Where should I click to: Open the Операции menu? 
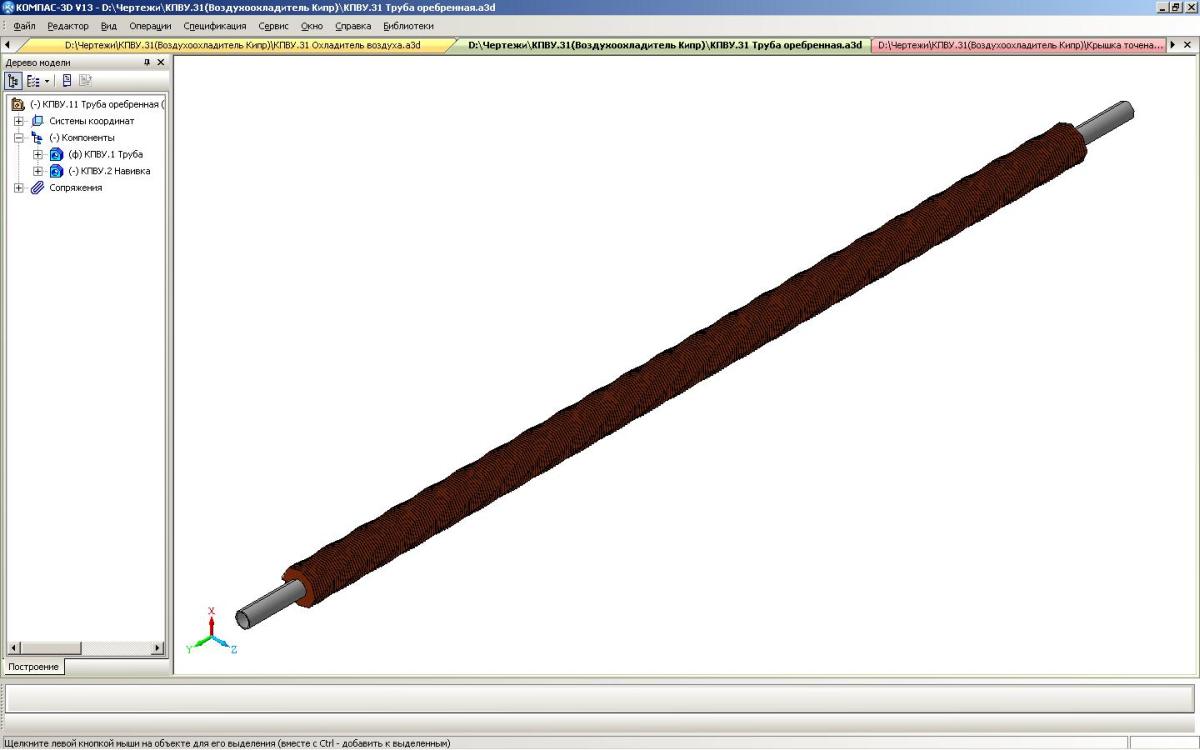(x=150, y=26)
